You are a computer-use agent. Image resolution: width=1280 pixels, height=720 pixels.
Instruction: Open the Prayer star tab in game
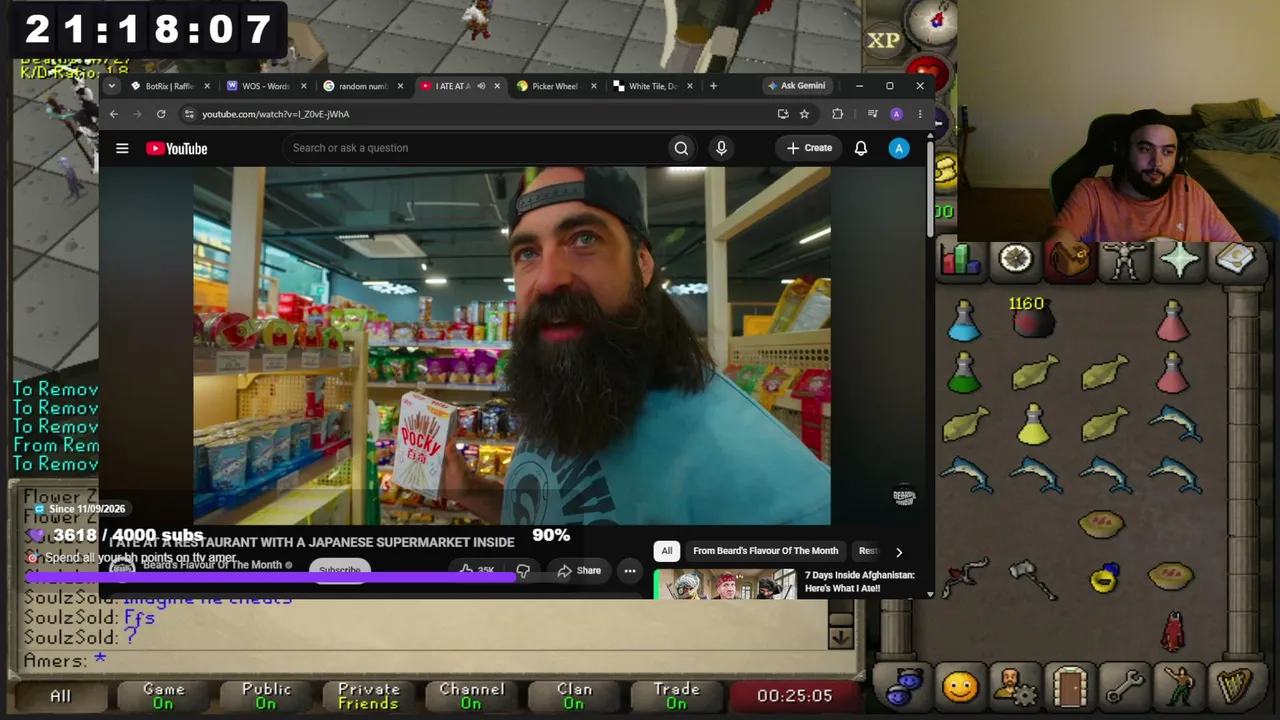click(1180, 260)
